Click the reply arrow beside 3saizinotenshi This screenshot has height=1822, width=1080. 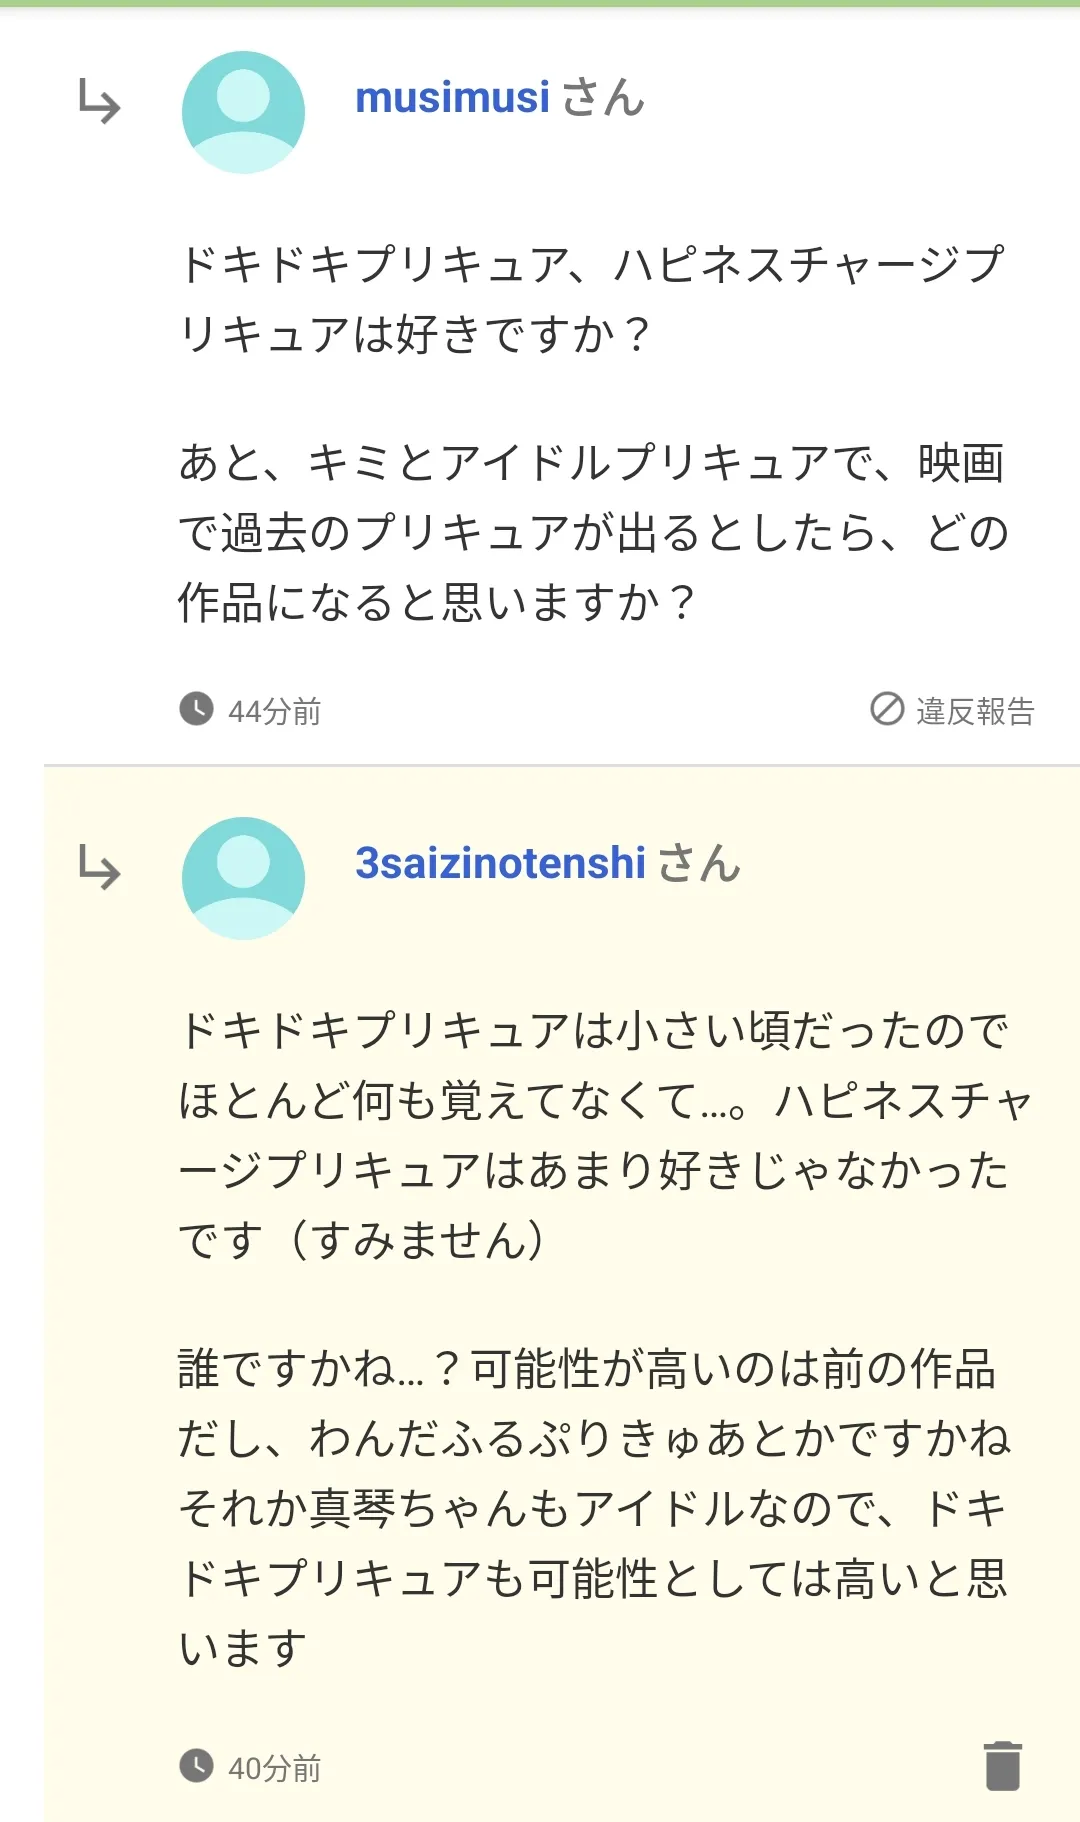click(99, 867)
